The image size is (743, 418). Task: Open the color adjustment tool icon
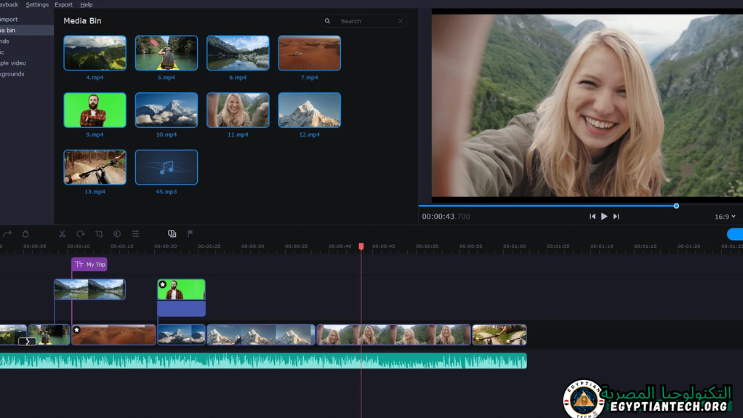(117, 234)
